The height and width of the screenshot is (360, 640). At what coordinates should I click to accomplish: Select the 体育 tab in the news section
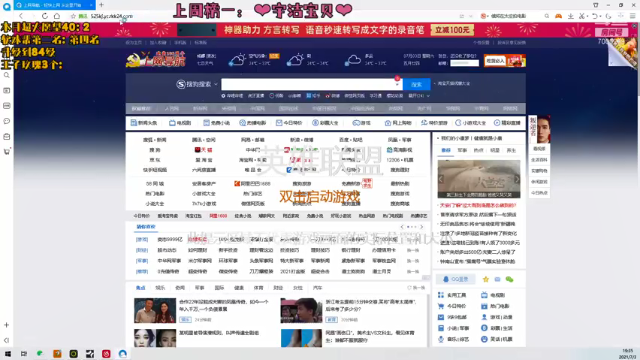(x=258, y=288)
